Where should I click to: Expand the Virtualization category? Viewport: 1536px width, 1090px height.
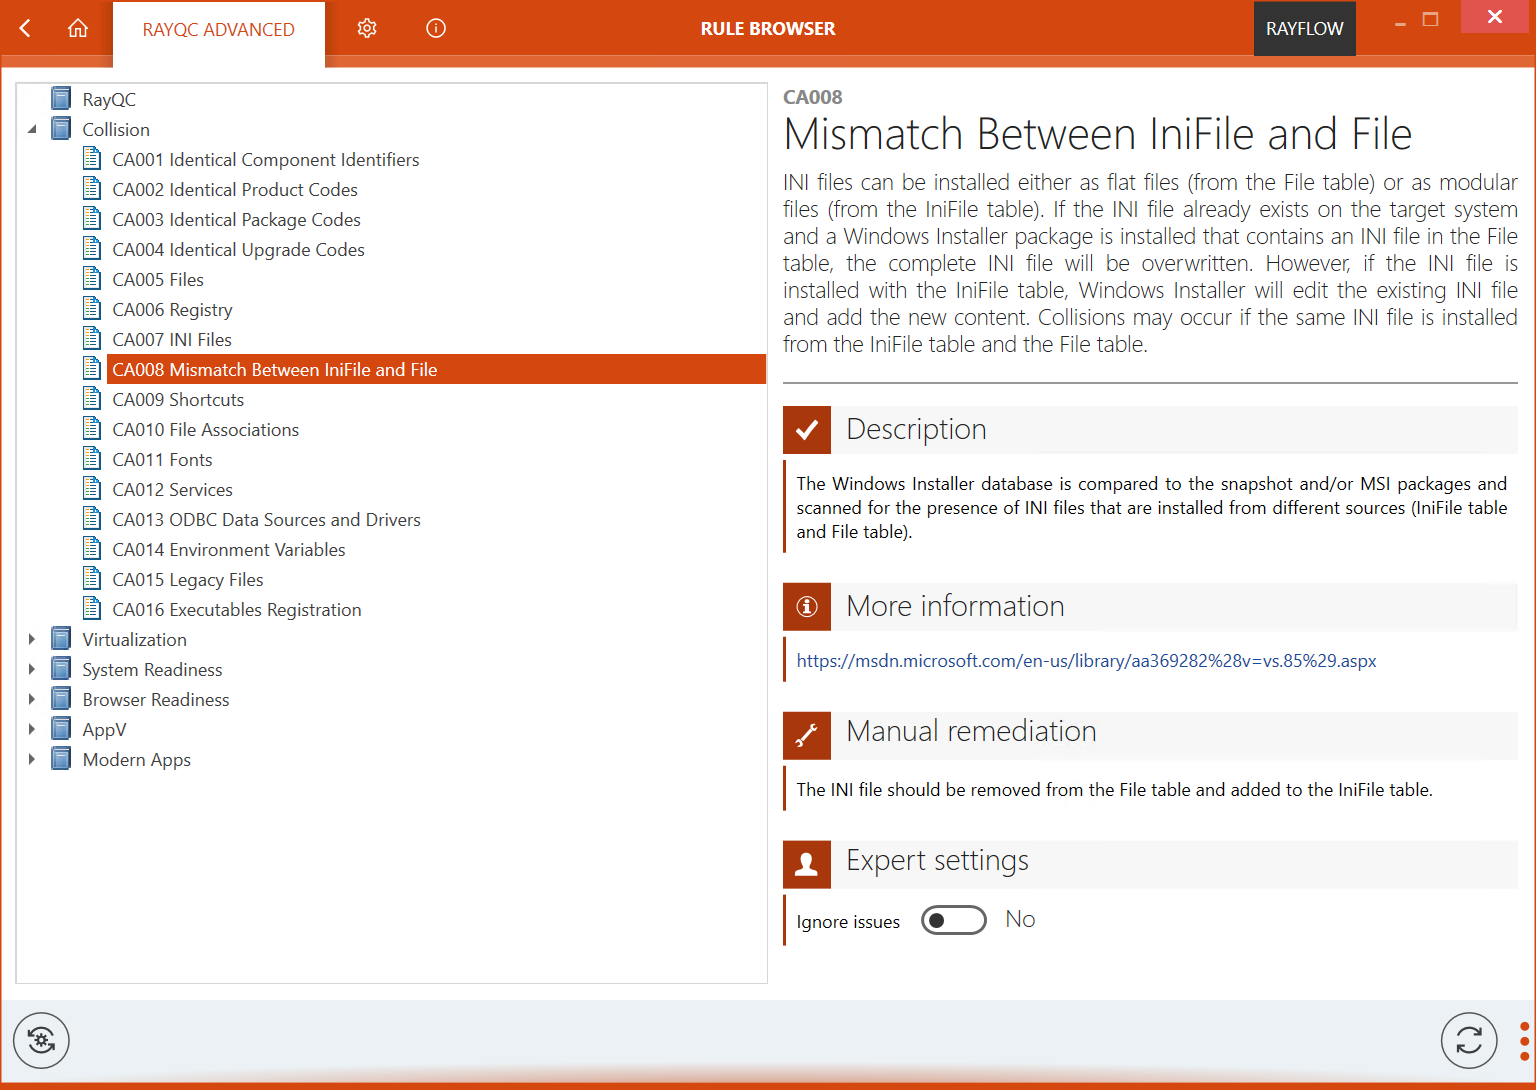(x=32, y=639)
